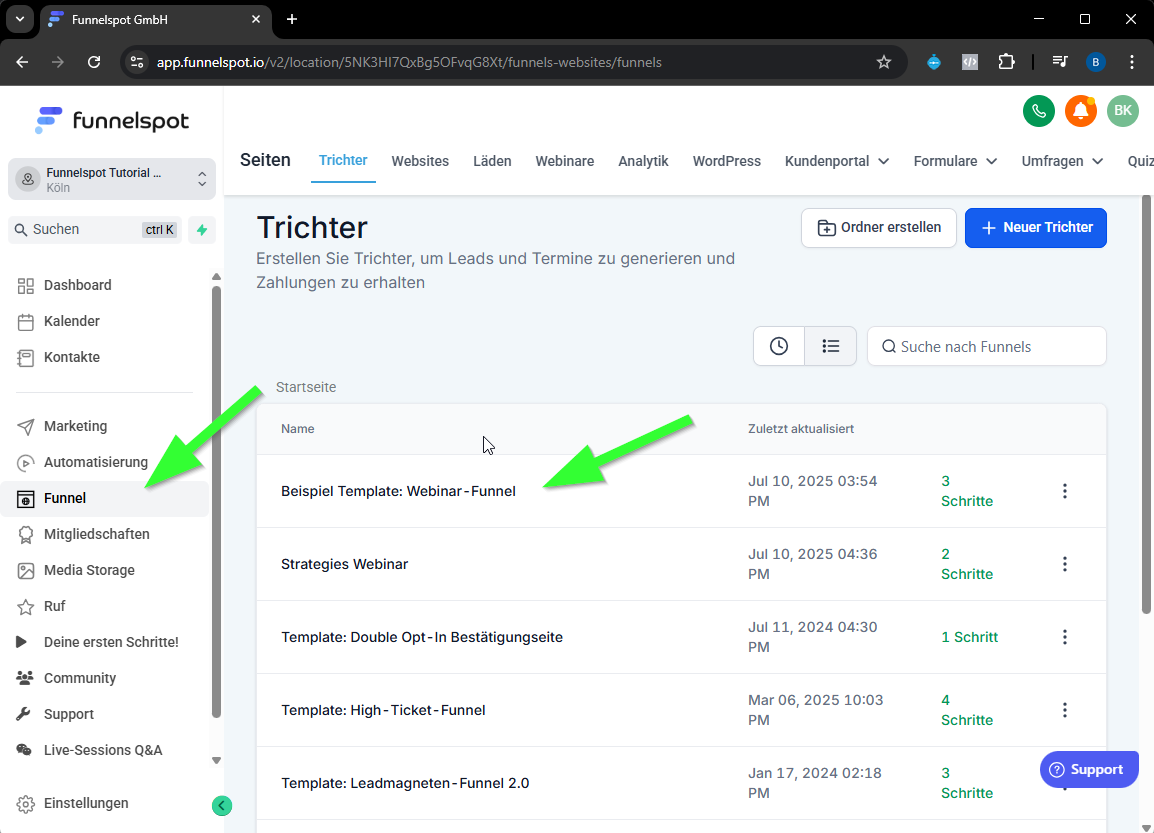1154x833 pixels.
Task: Open a new browser tab
Action: coord(292,19)
